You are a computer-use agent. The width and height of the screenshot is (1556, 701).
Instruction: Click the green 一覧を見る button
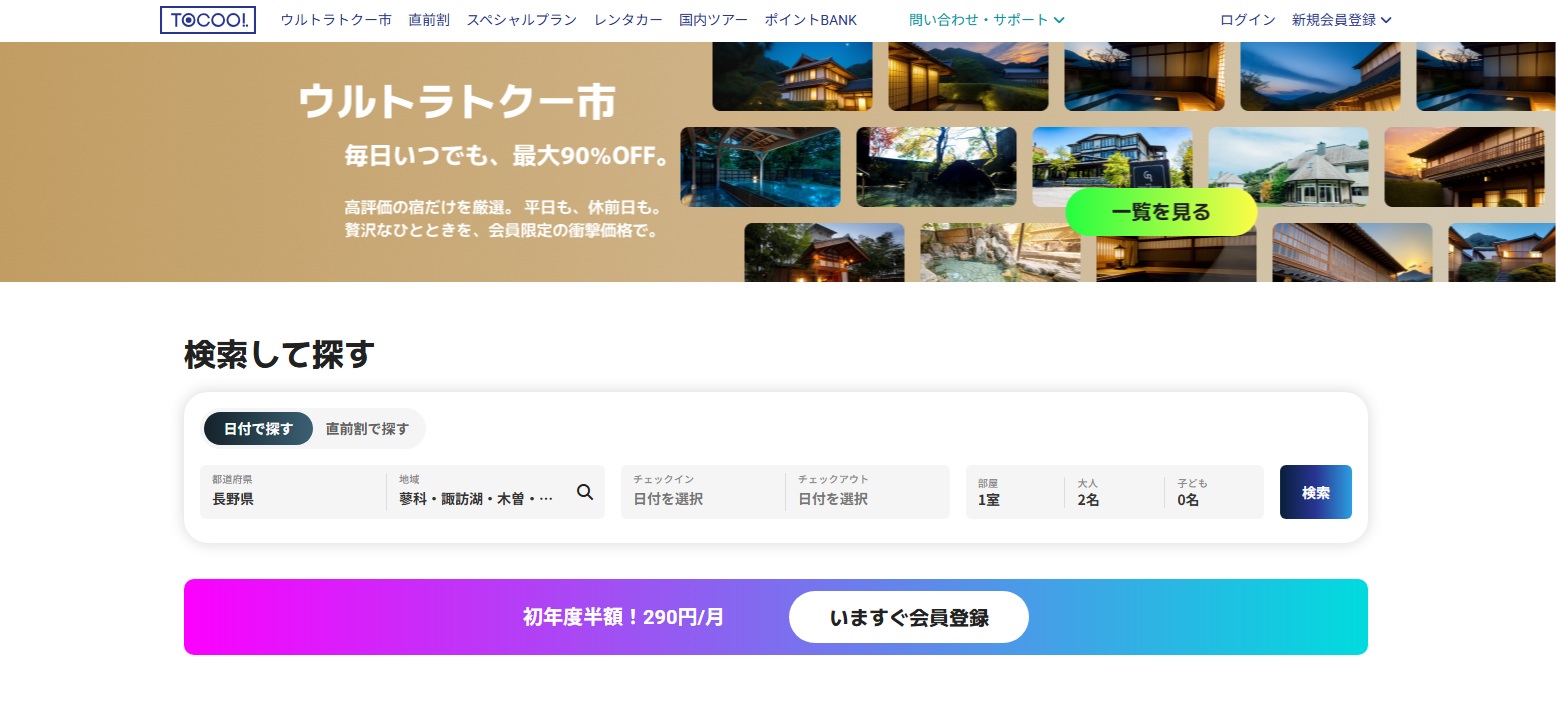[1161, 212]
